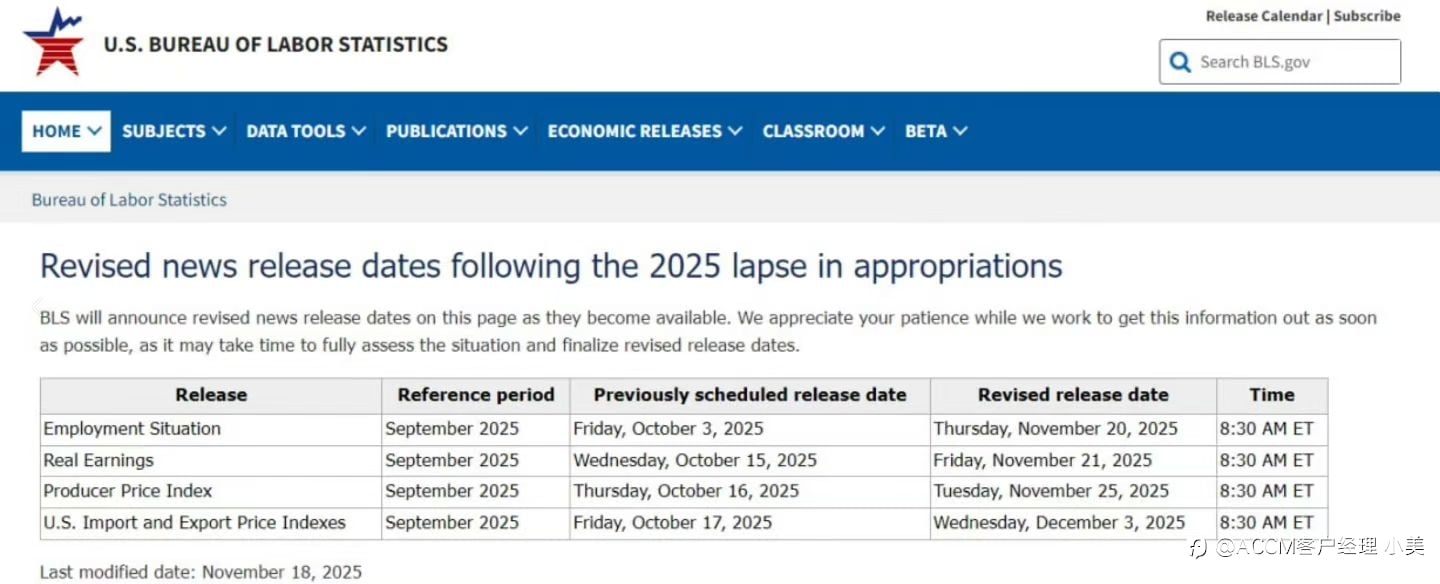The image size is (1440, 584).
Task: Click the Real Earnings table cell
Action: [99, 460]
